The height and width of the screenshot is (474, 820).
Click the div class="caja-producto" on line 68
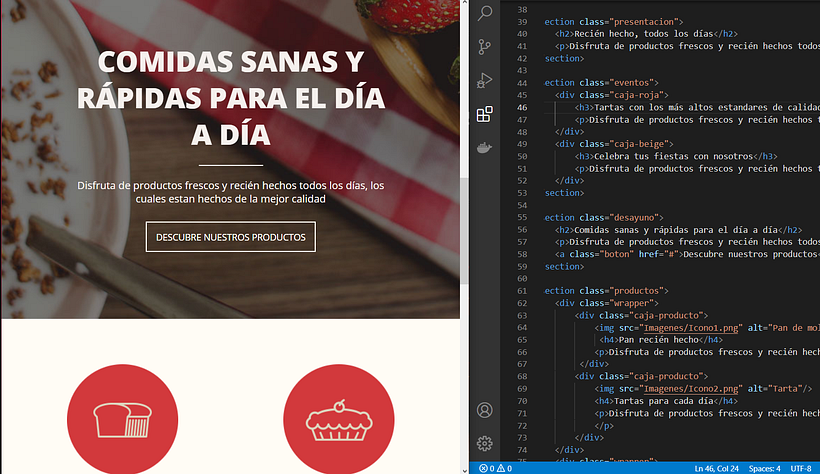point(641,376)
